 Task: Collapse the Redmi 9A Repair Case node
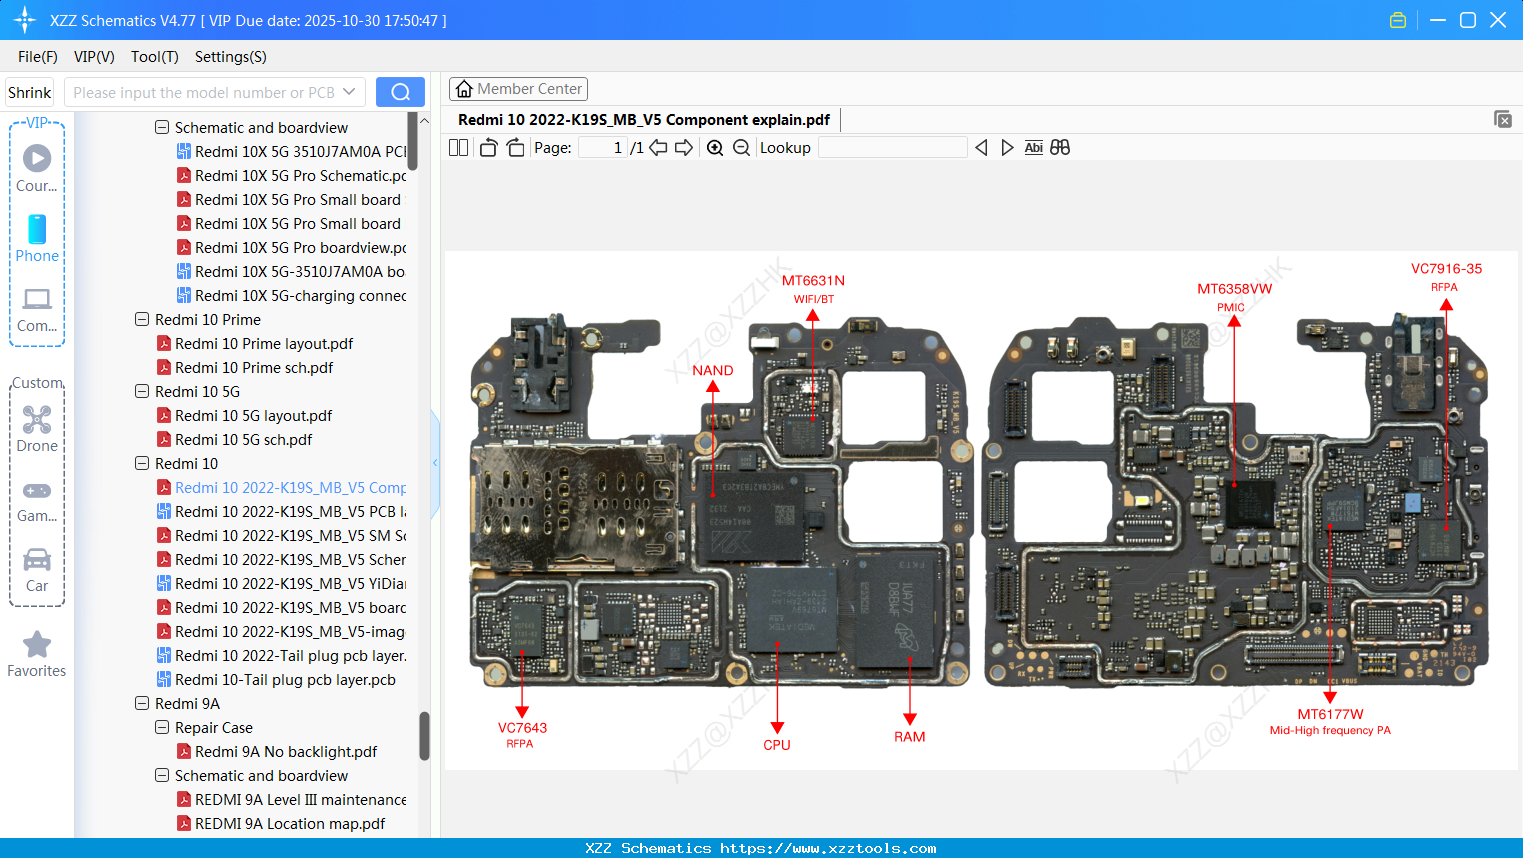[x=160, y=727]
